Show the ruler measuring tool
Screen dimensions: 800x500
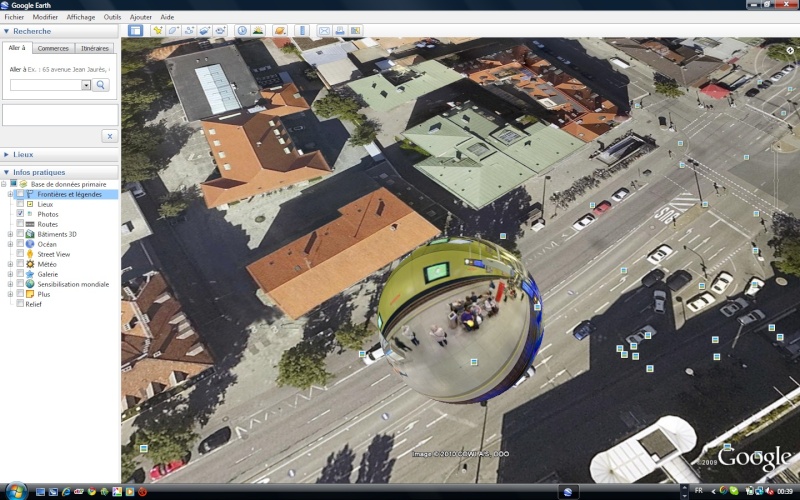(302, 31)
